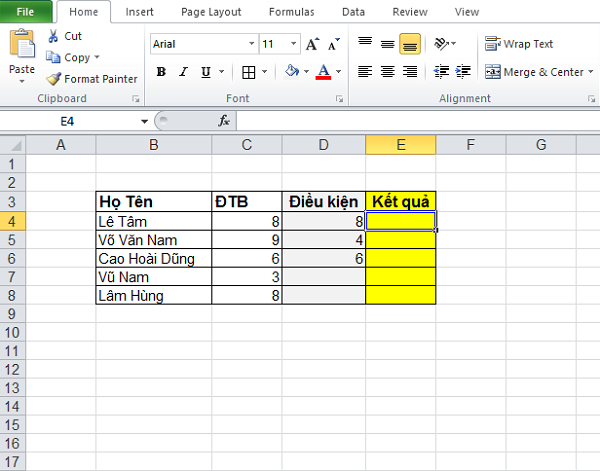This screenshot has width=600, height=471.
Task: Open the Arial font name dropdown
Action: [x=251, y=44]
